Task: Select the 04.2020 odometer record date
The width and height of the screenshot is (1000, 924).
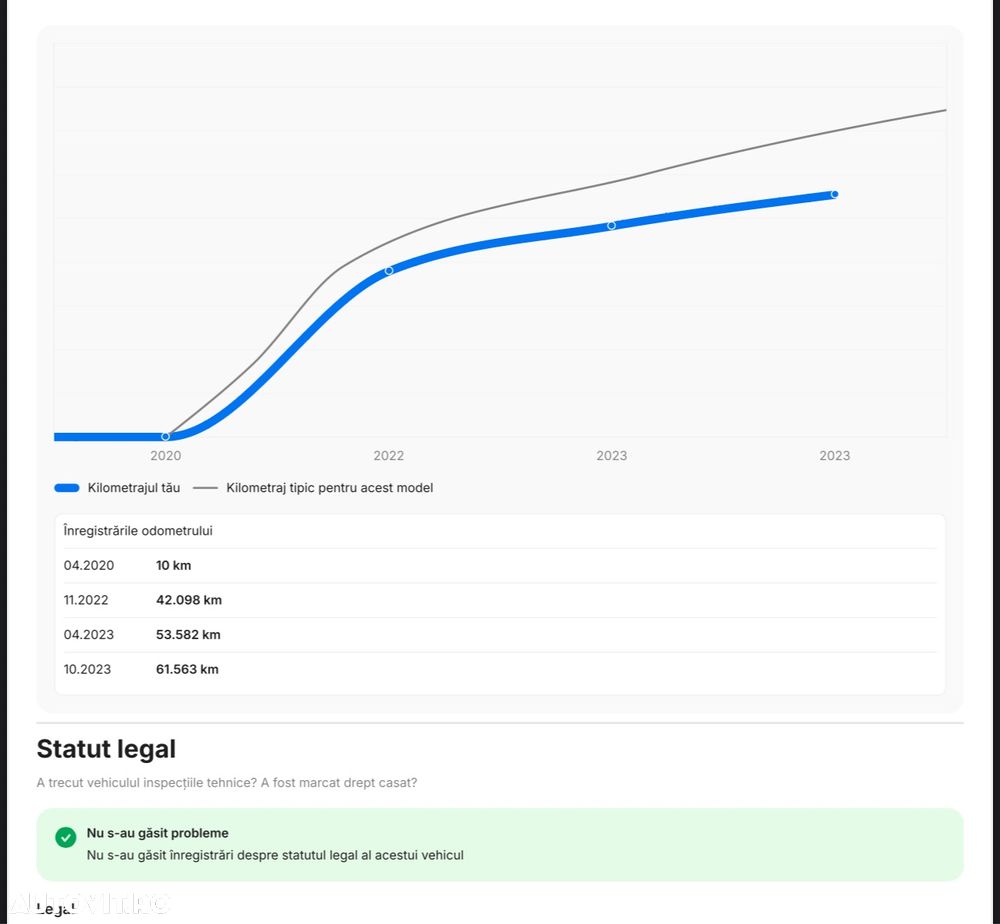Action: point(89,566)
